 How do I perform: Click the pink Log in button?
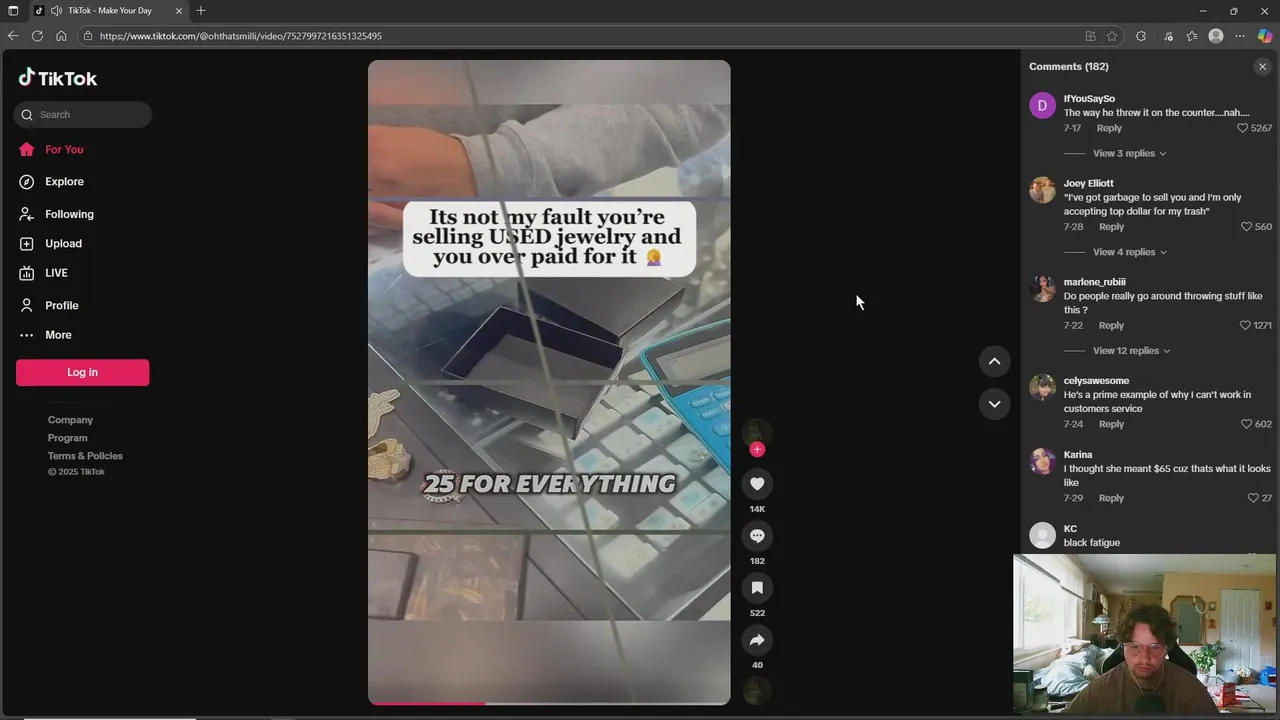pyautogui.click(x=82, y=372)
